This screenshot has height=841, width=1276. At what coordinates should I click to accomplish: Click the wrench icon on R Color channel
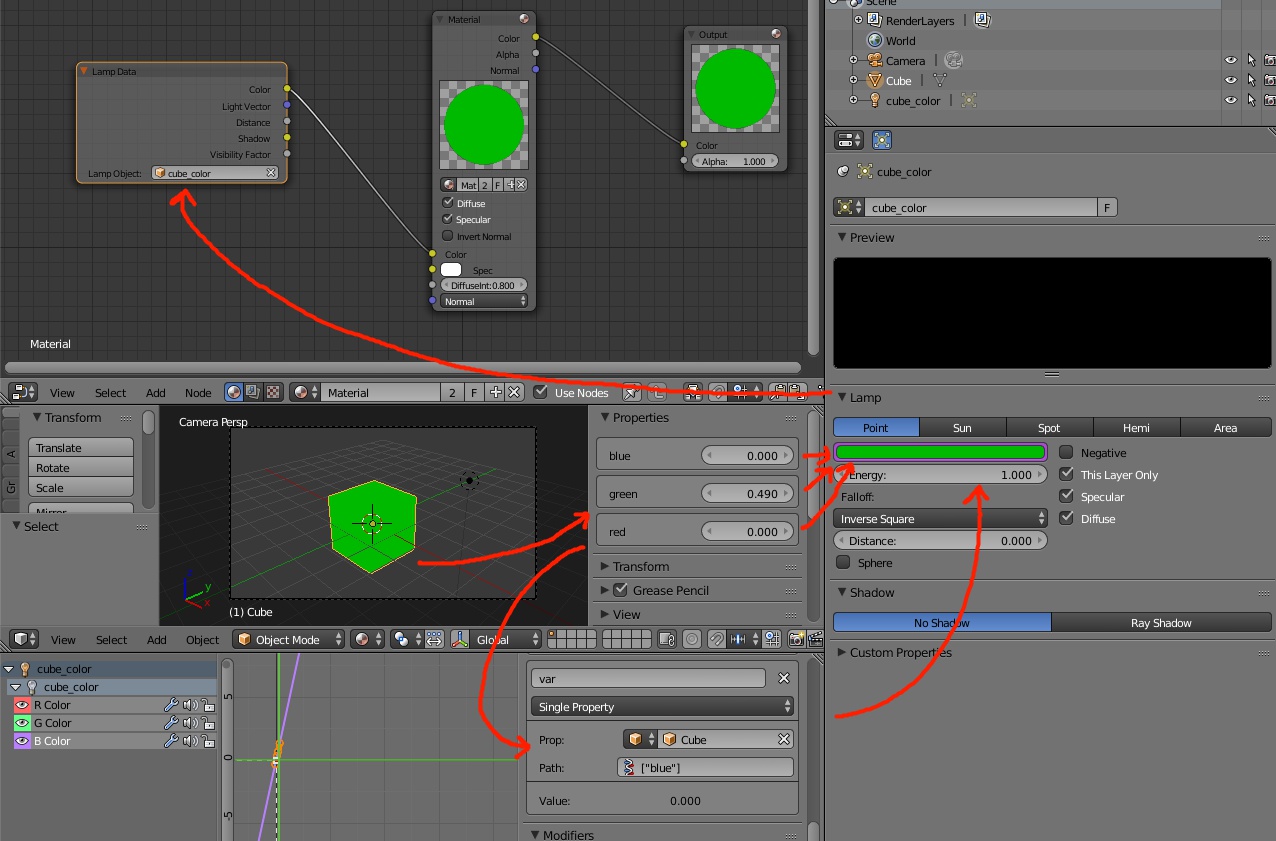pos(171,705)
